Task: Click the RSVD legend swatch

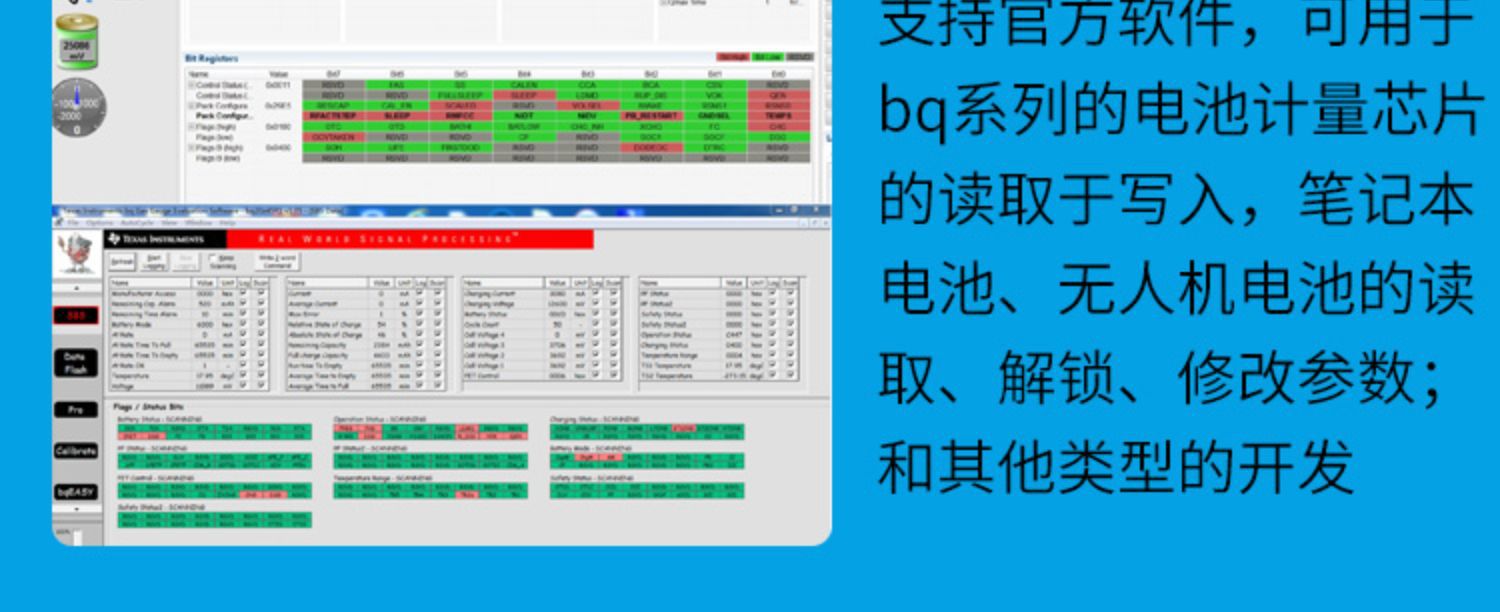Action: (800, 57)
